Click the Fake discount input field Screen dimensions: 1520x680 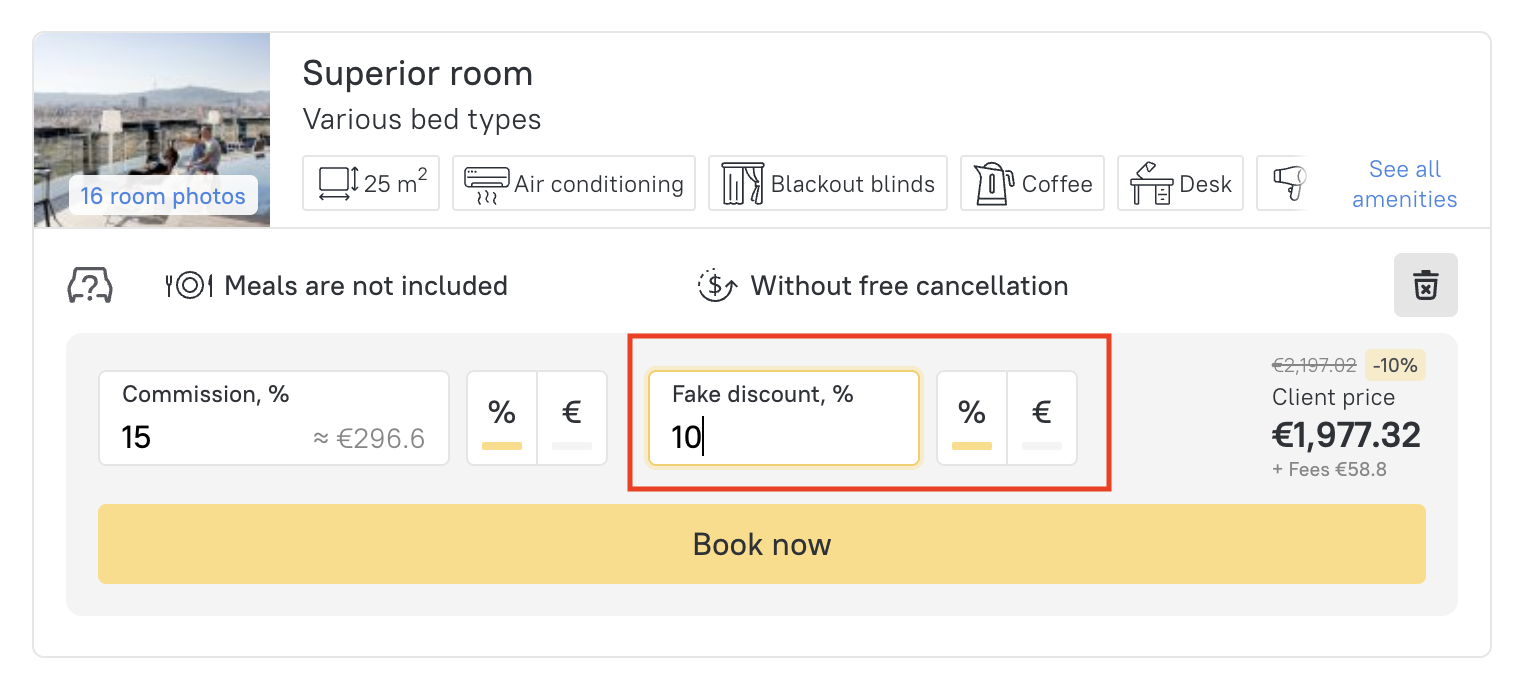(x=783, y=437)
